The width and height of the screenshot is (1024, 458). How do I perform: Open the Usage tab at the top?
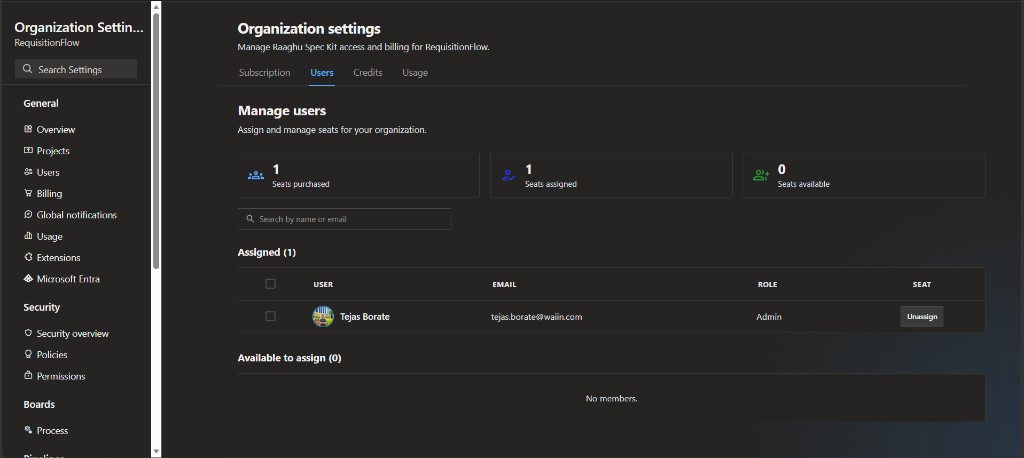415,73
